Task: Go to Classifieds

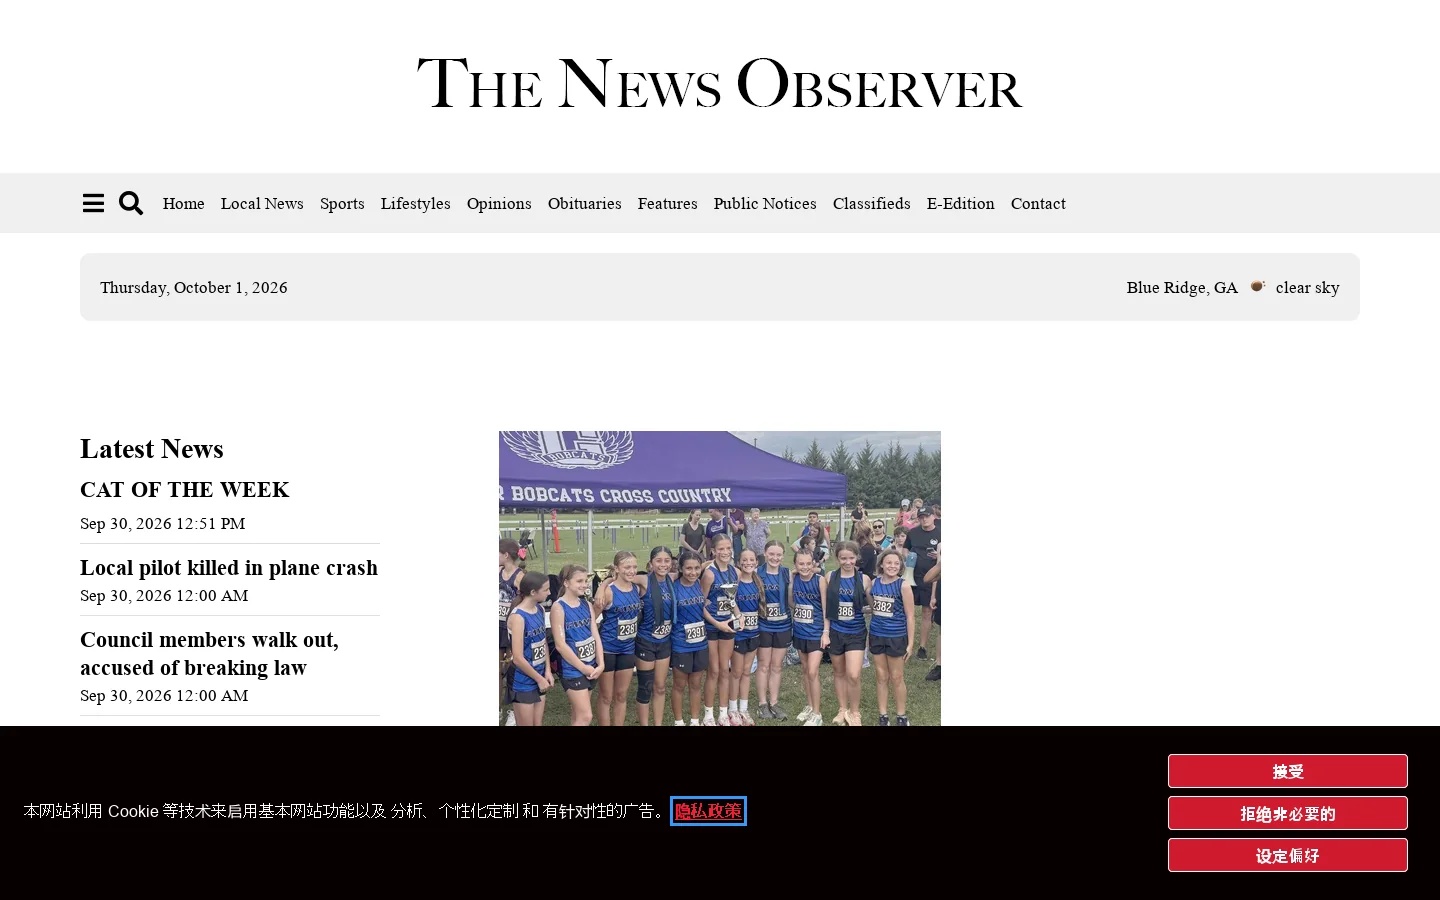Action: (871, 203)
